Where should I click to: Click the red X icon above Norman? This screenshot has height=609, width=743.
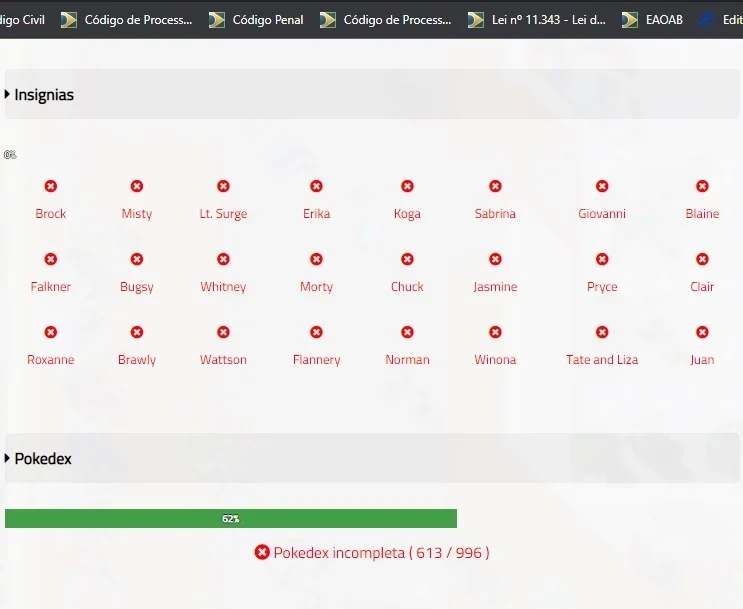[407, 332]
